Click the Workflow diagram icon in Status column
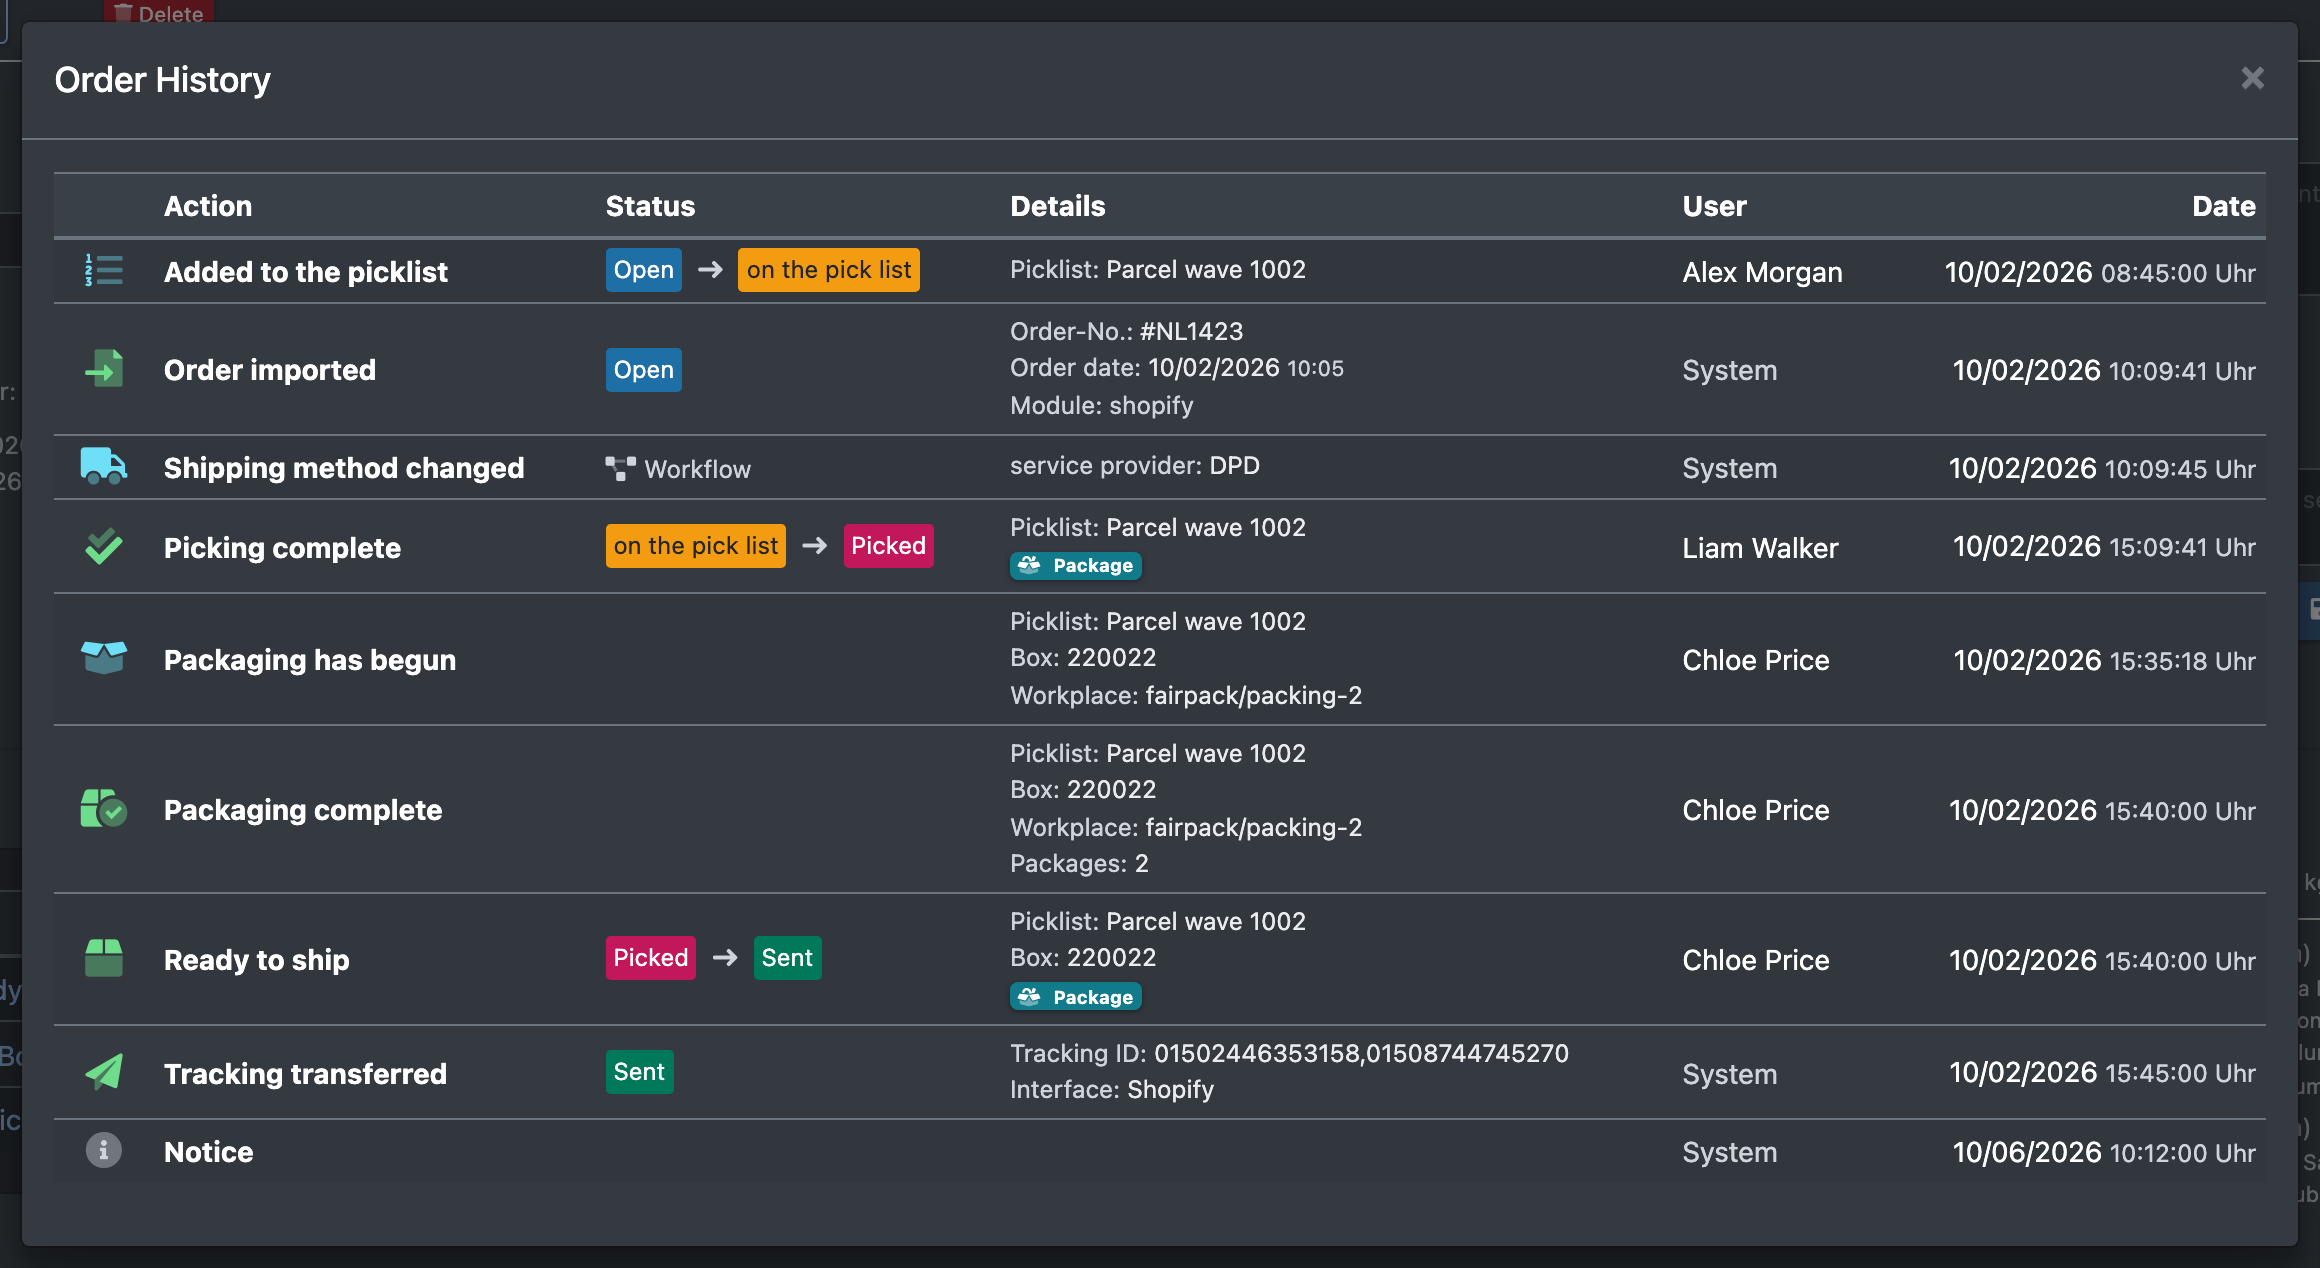The width and height of the screenshot is (2320, 1268). [x=620, y=469]
